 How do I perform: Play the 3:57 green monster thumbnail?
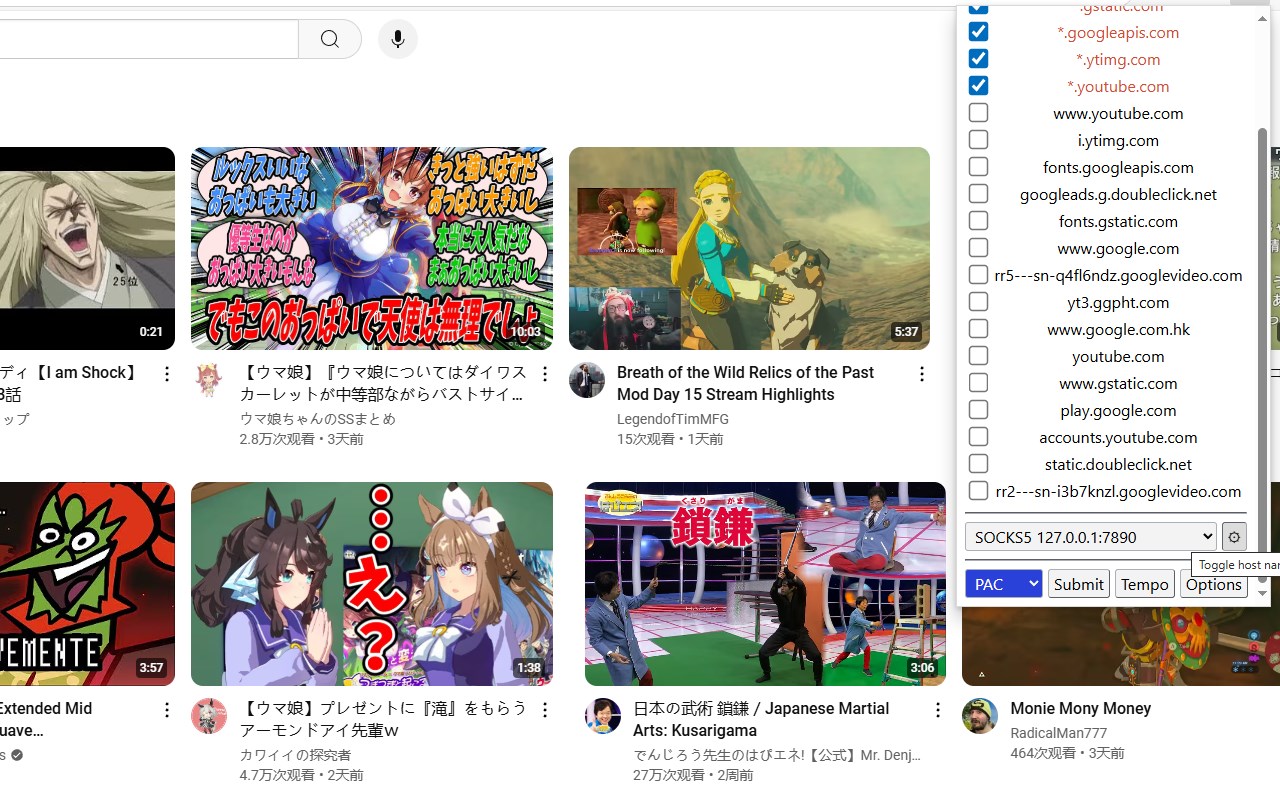tap(87, 584)
